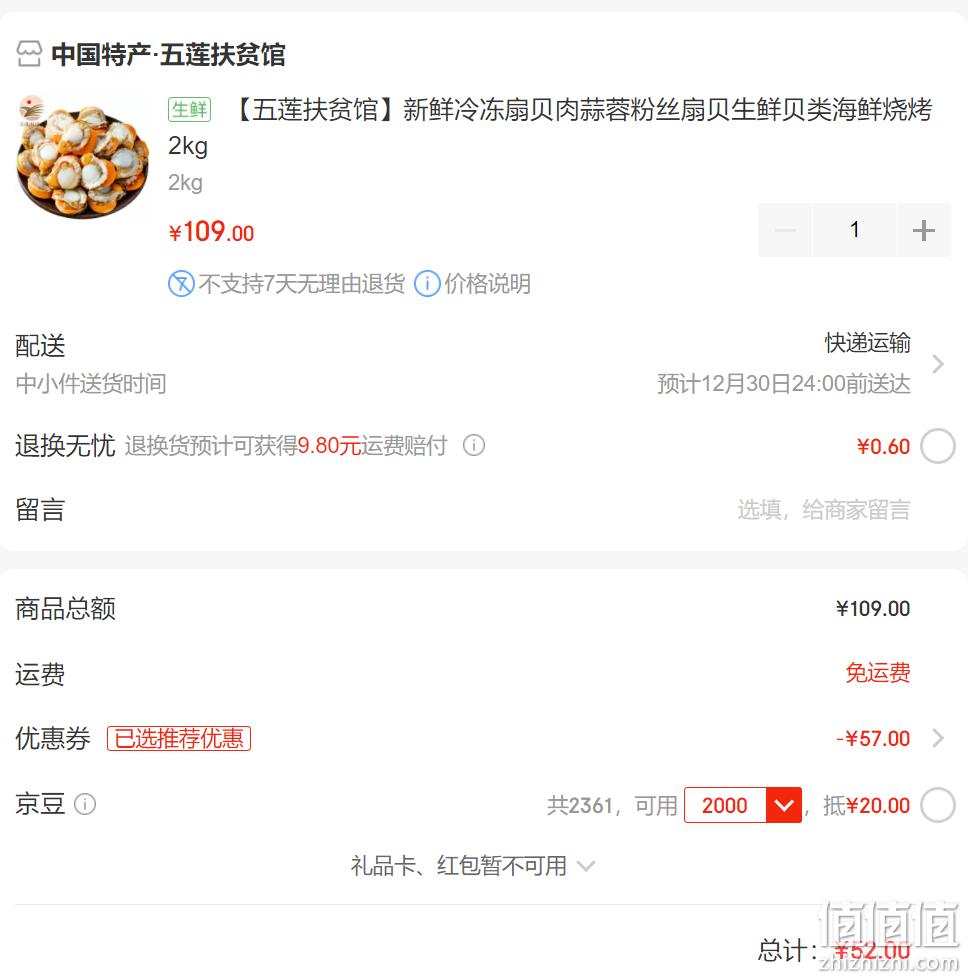This screenshot has height=980, width=968.
Task: Click the 价格说明 info icon
Action: [x=427, y=284]
